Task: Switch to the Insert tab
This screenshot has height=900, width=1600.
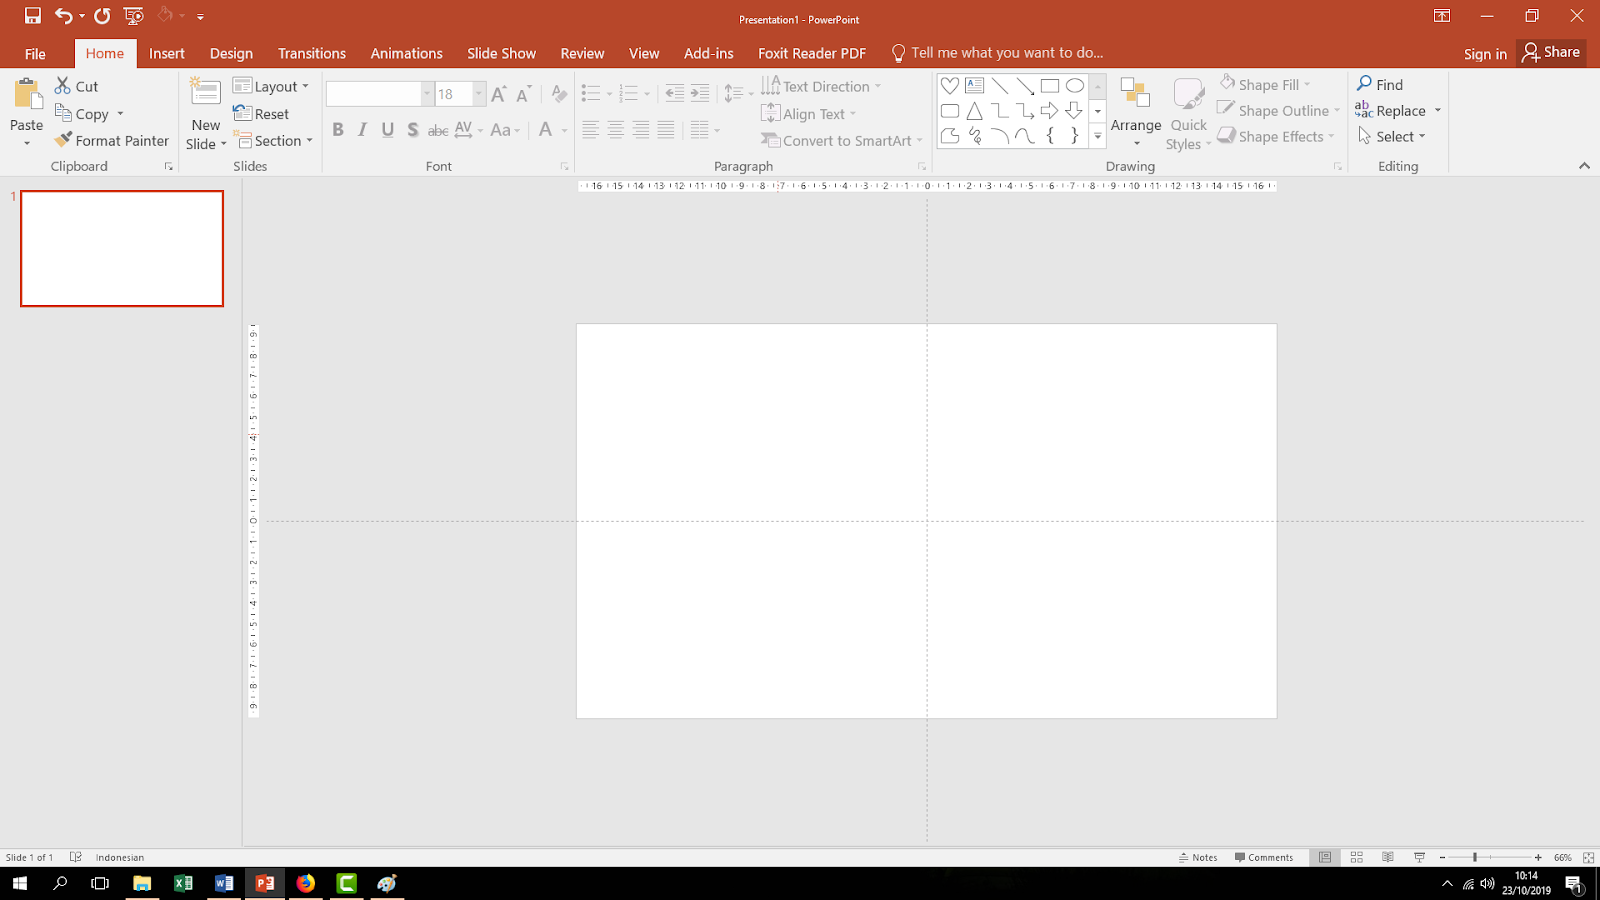Action: 166,53
